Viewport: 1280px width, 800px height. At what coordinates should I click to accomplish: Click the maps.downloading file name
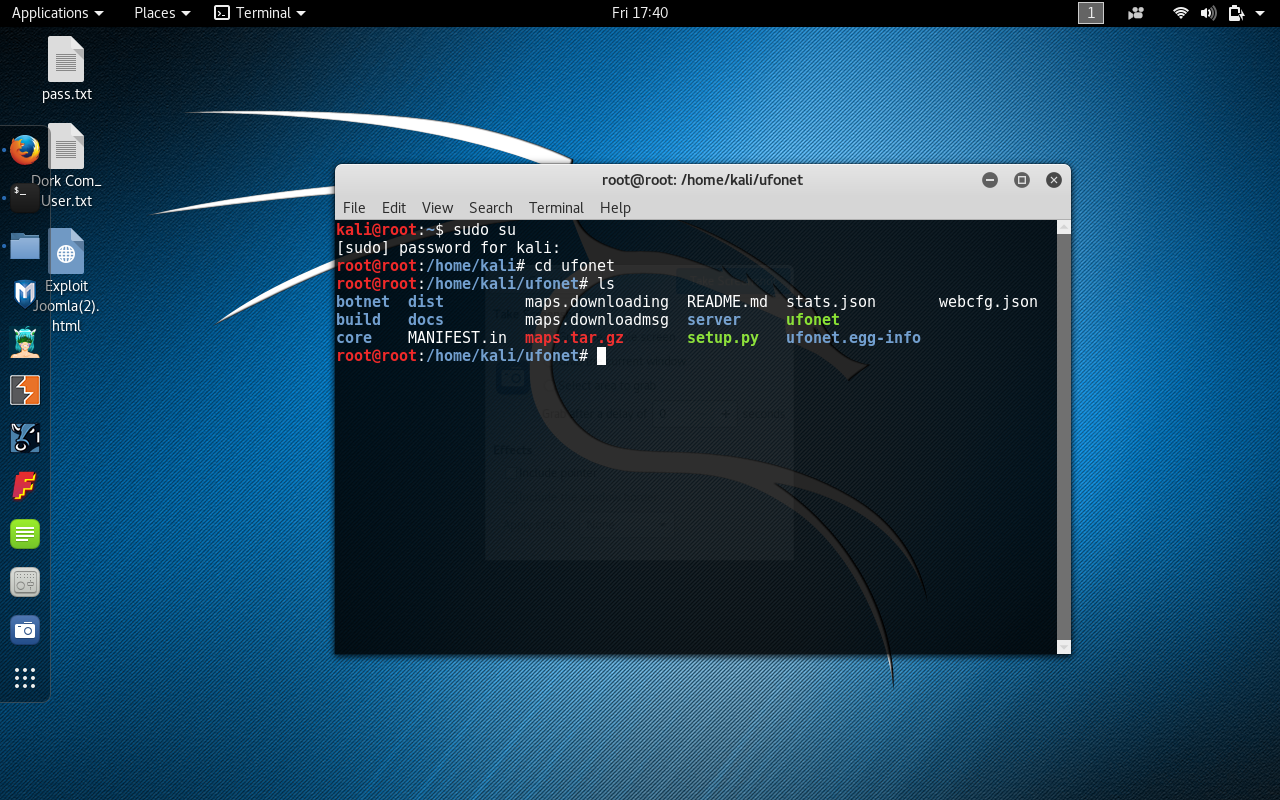click(x=597, y=302)
